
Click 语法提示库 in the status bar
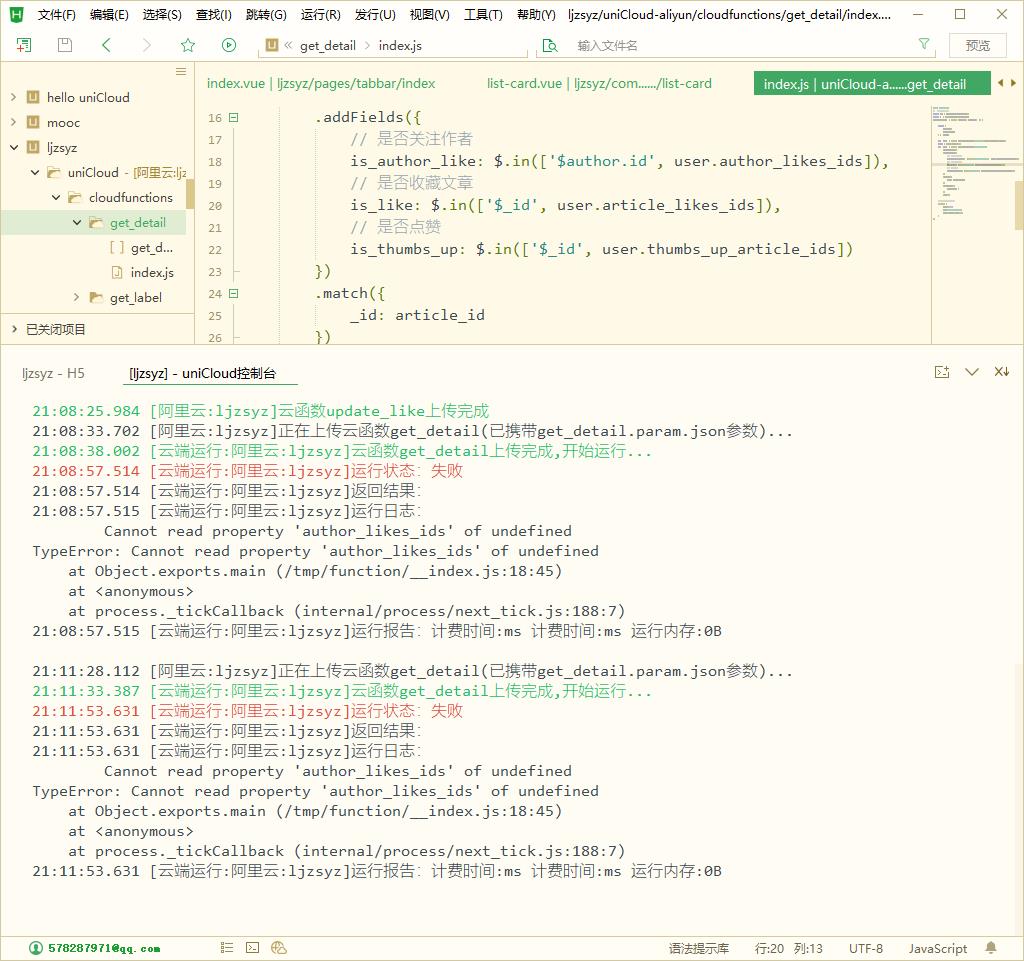(698, 949)
